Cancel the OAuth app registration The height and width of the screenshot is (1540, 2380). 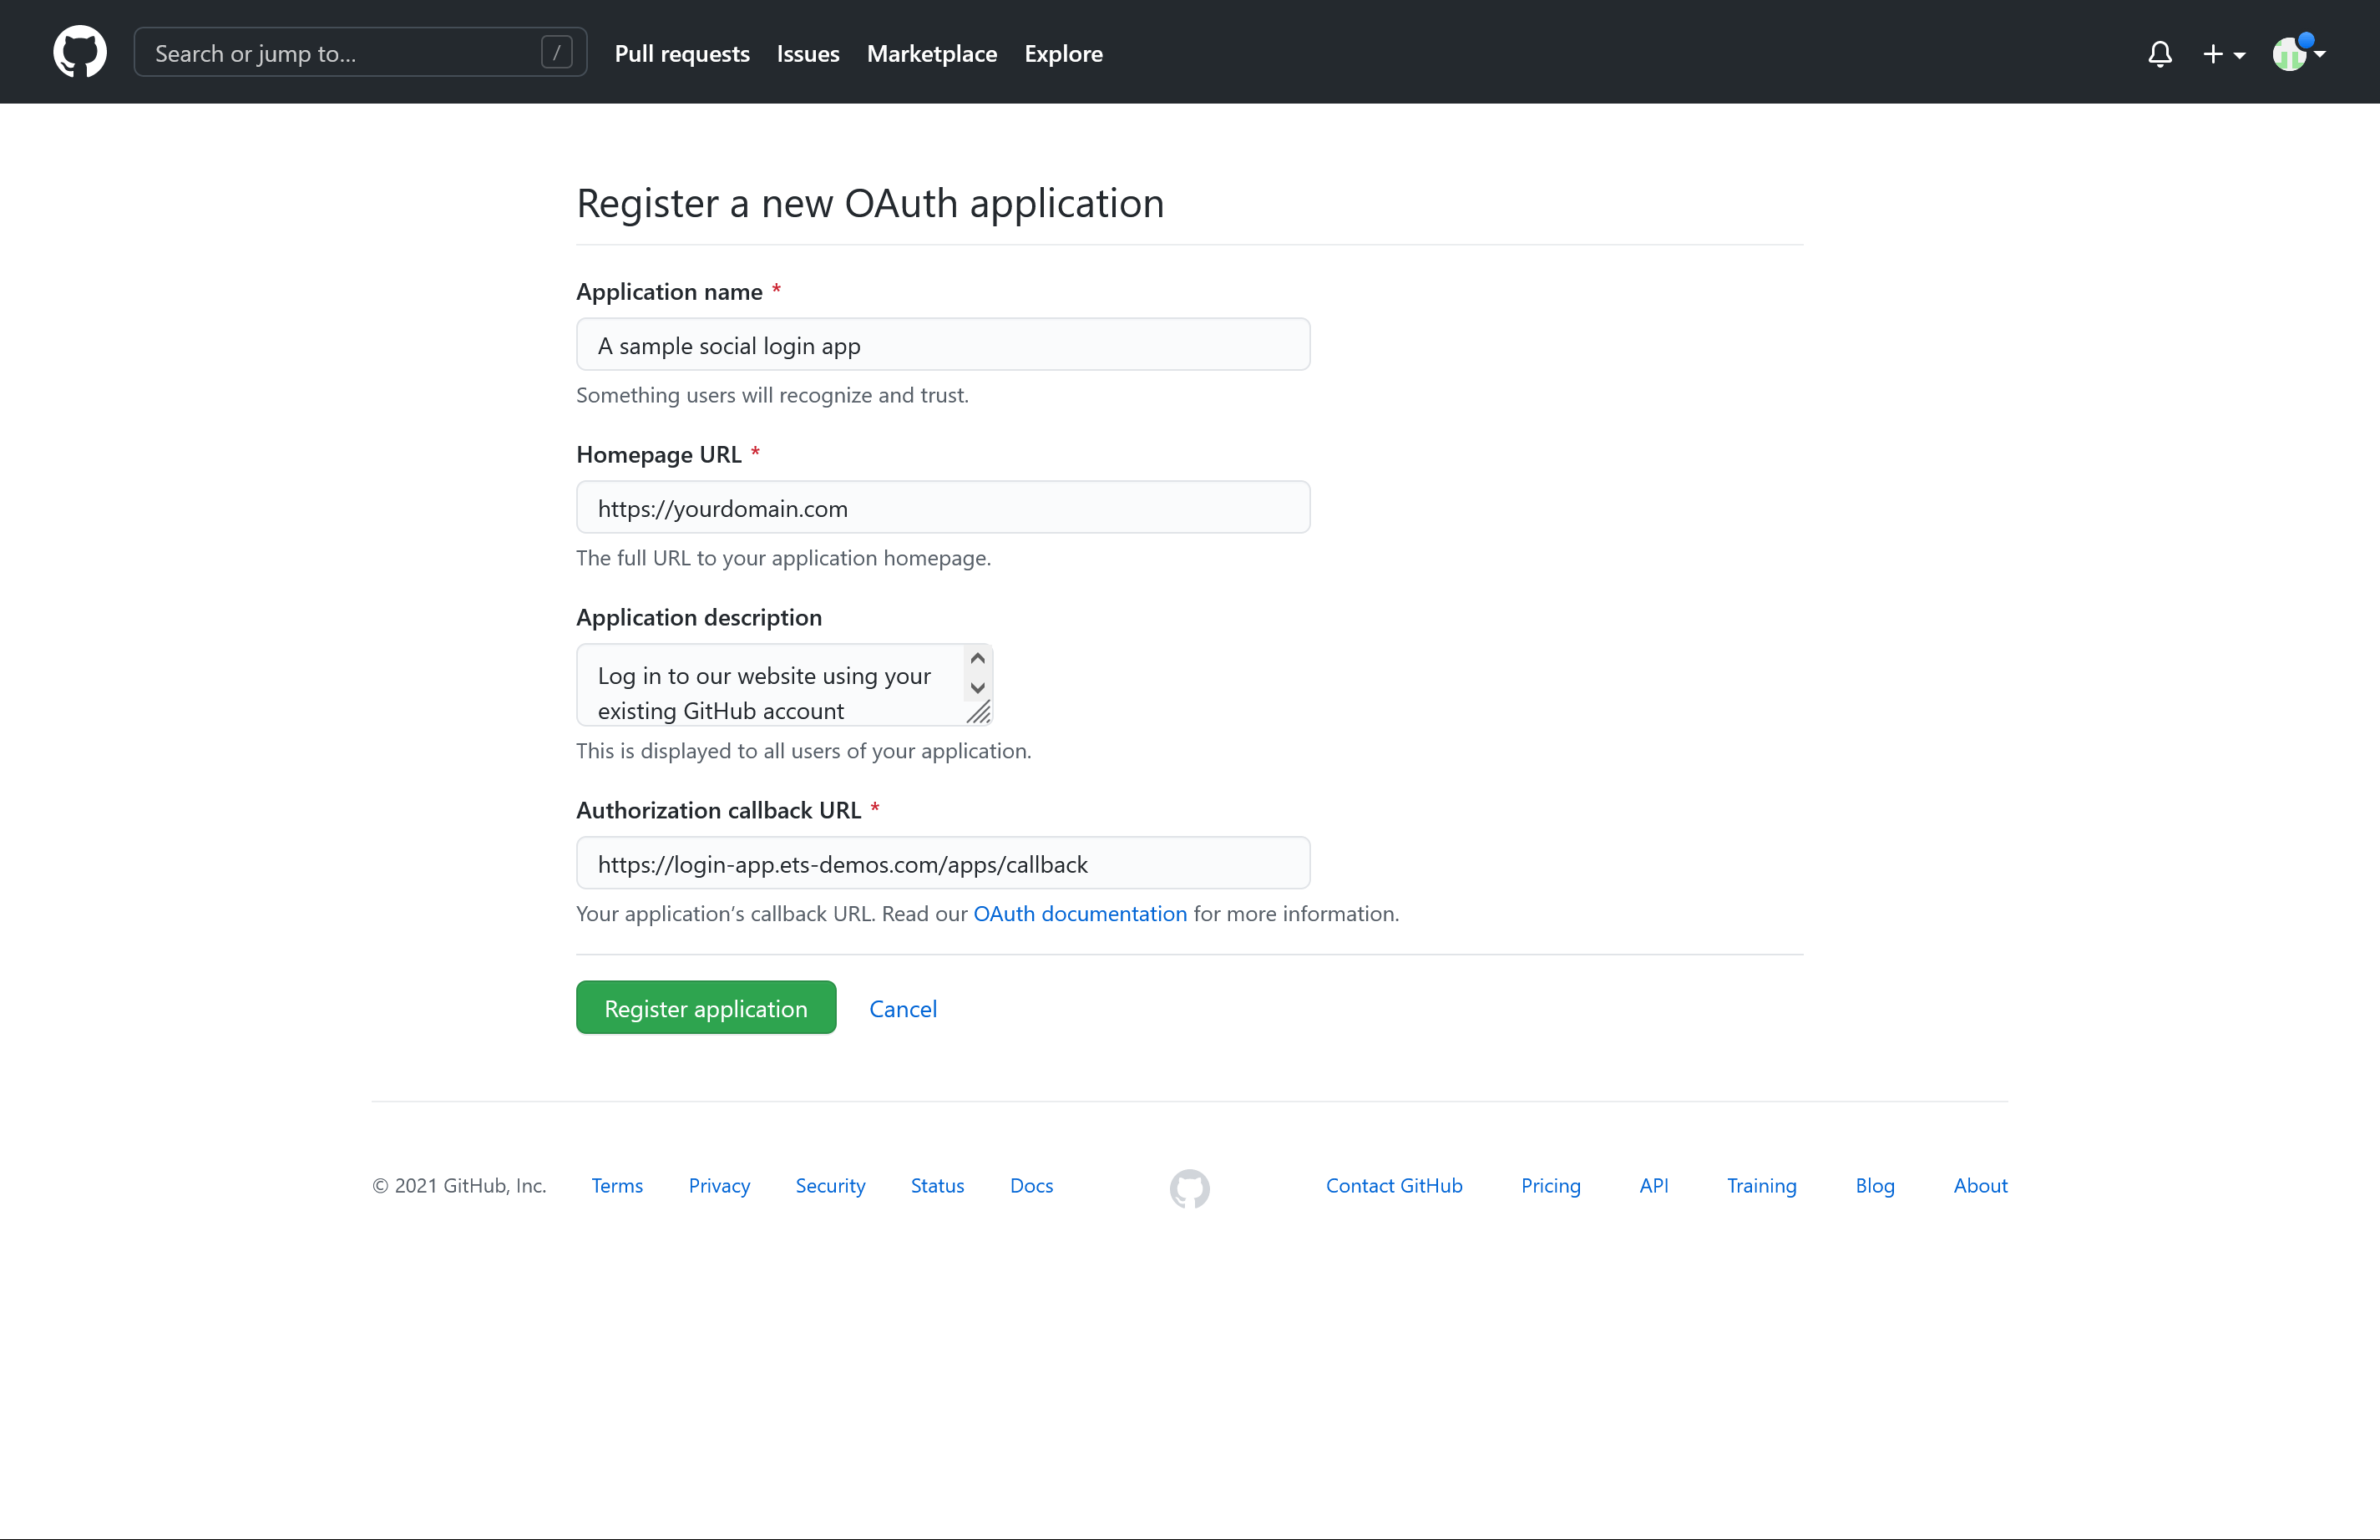(903, 1008)
